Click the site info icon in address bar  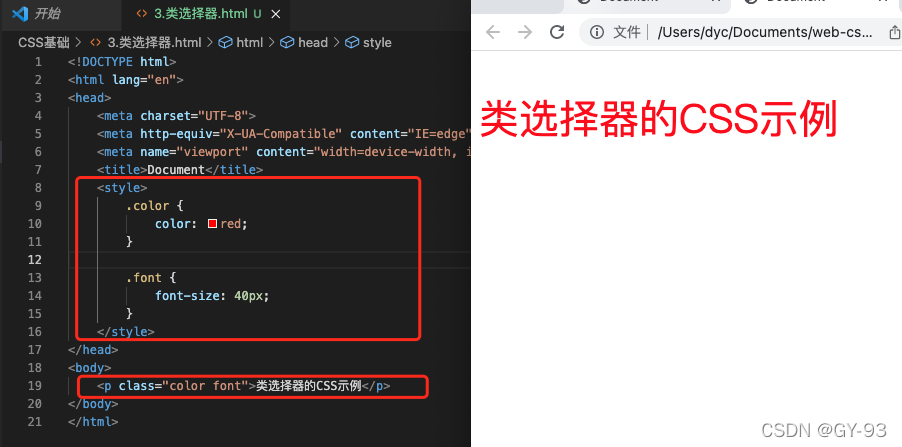[x=597, y=32]
